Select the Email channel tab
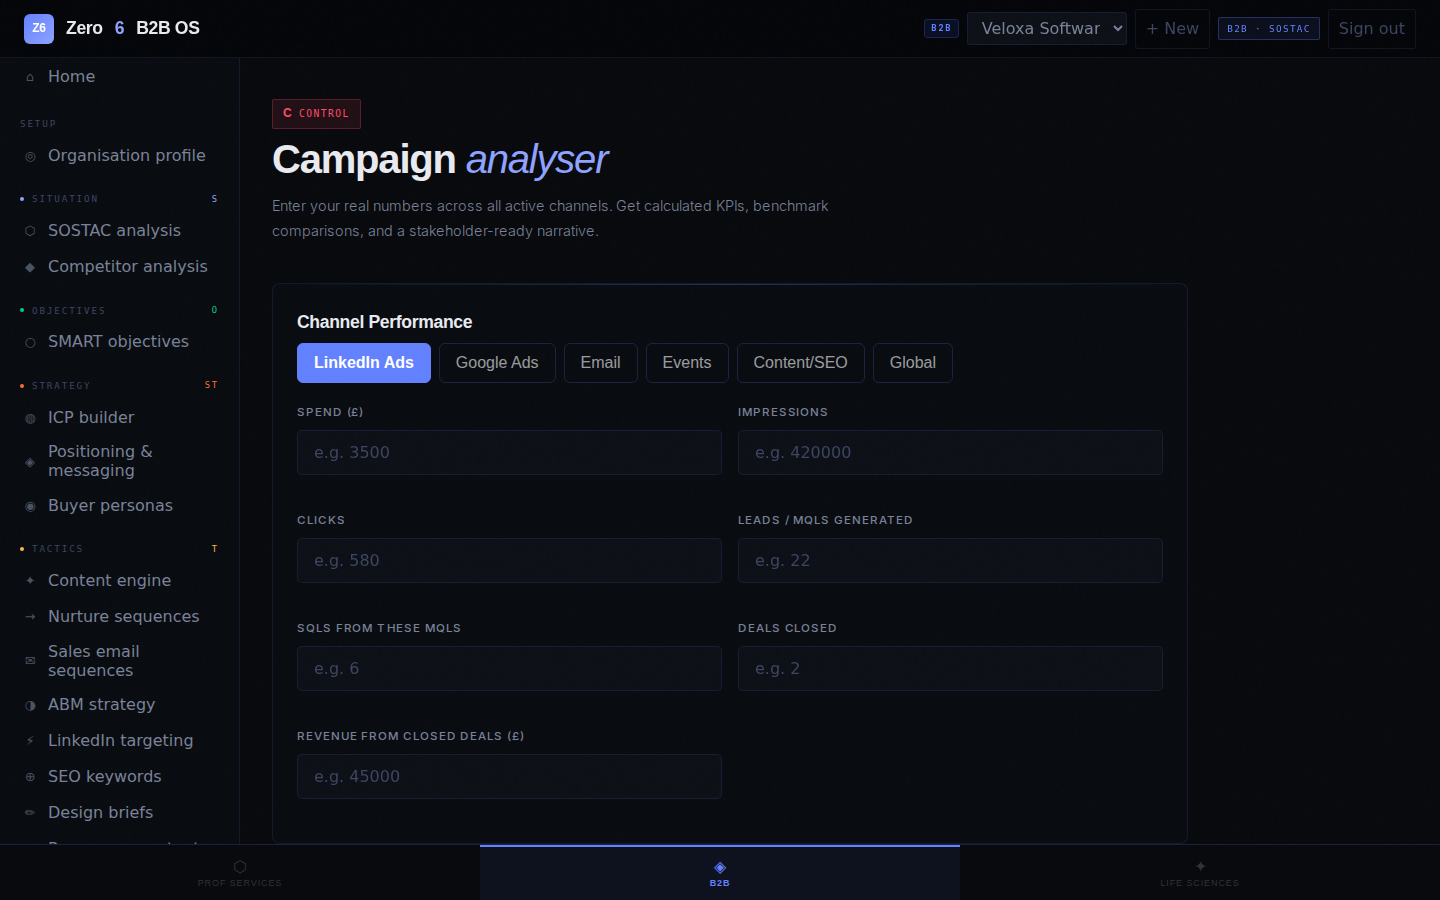The image size is (1440, 900). click(x=601, y=363)
